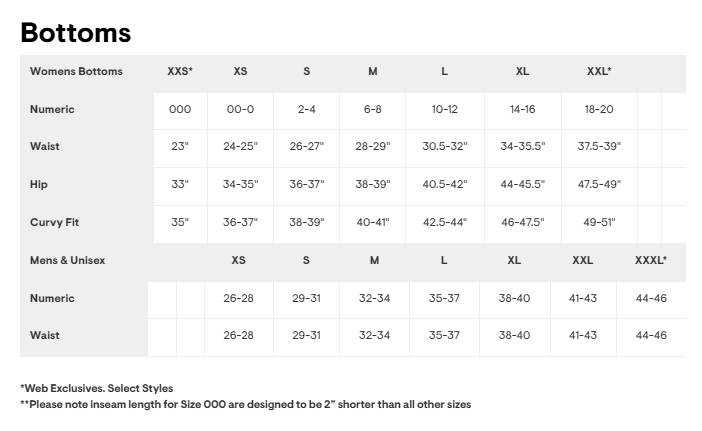The width and height of the screenshot is (702, 431).
Task: Click the XXS* column header
Action: tap(180, 72)
